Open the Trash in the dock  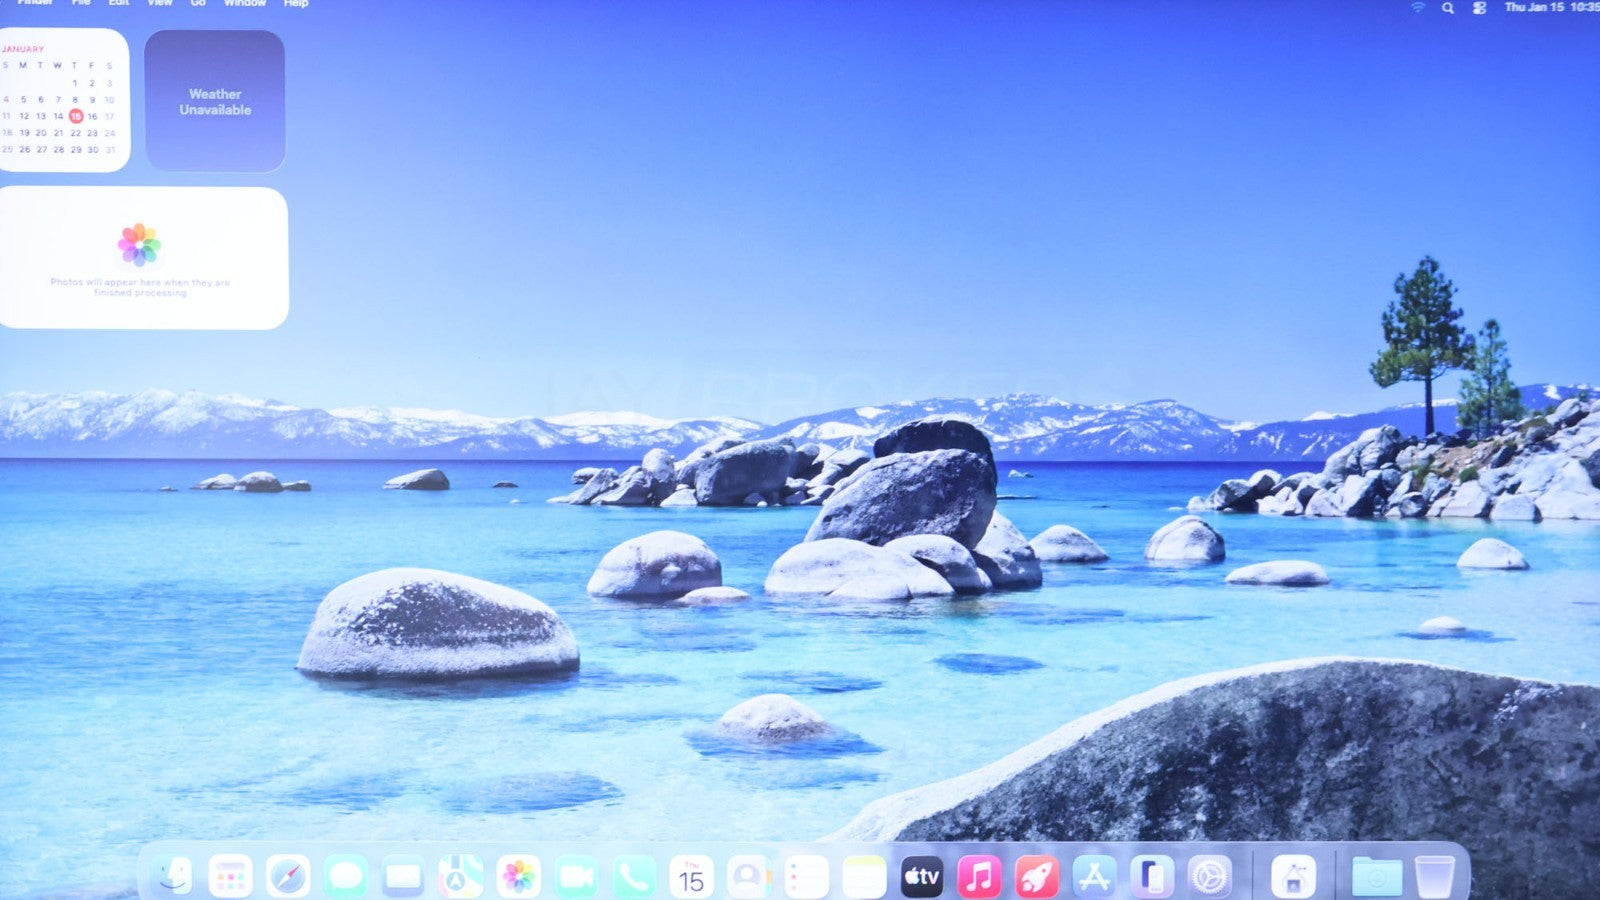click(x=1435, y=877)
